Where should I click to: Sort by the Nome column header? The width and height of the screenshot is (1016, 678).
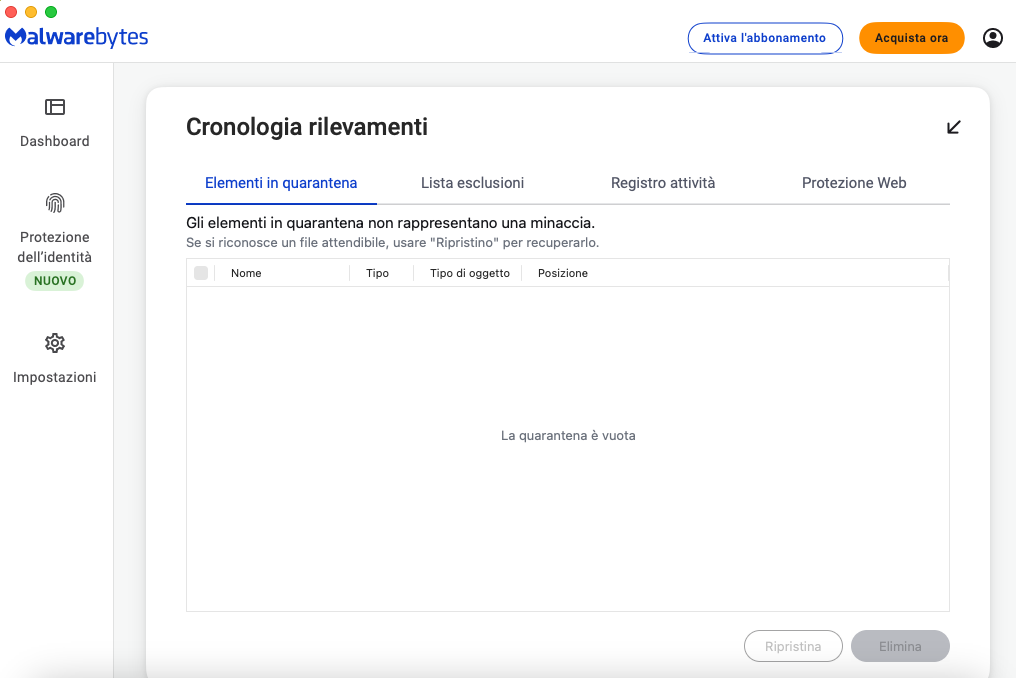click(x=246, y=273)
